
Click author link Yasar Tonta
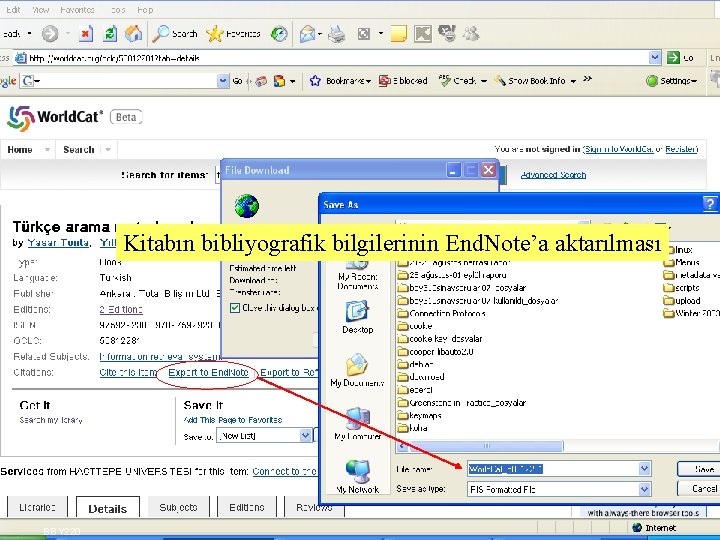tap(58, 243)
